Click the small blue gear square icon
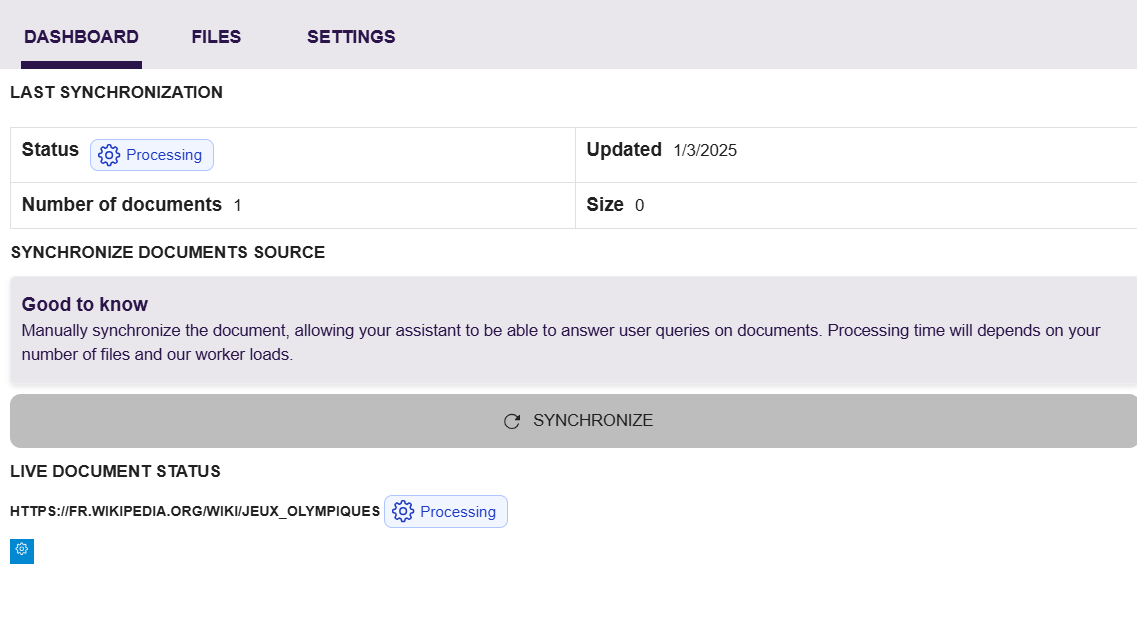 point(22,551)
